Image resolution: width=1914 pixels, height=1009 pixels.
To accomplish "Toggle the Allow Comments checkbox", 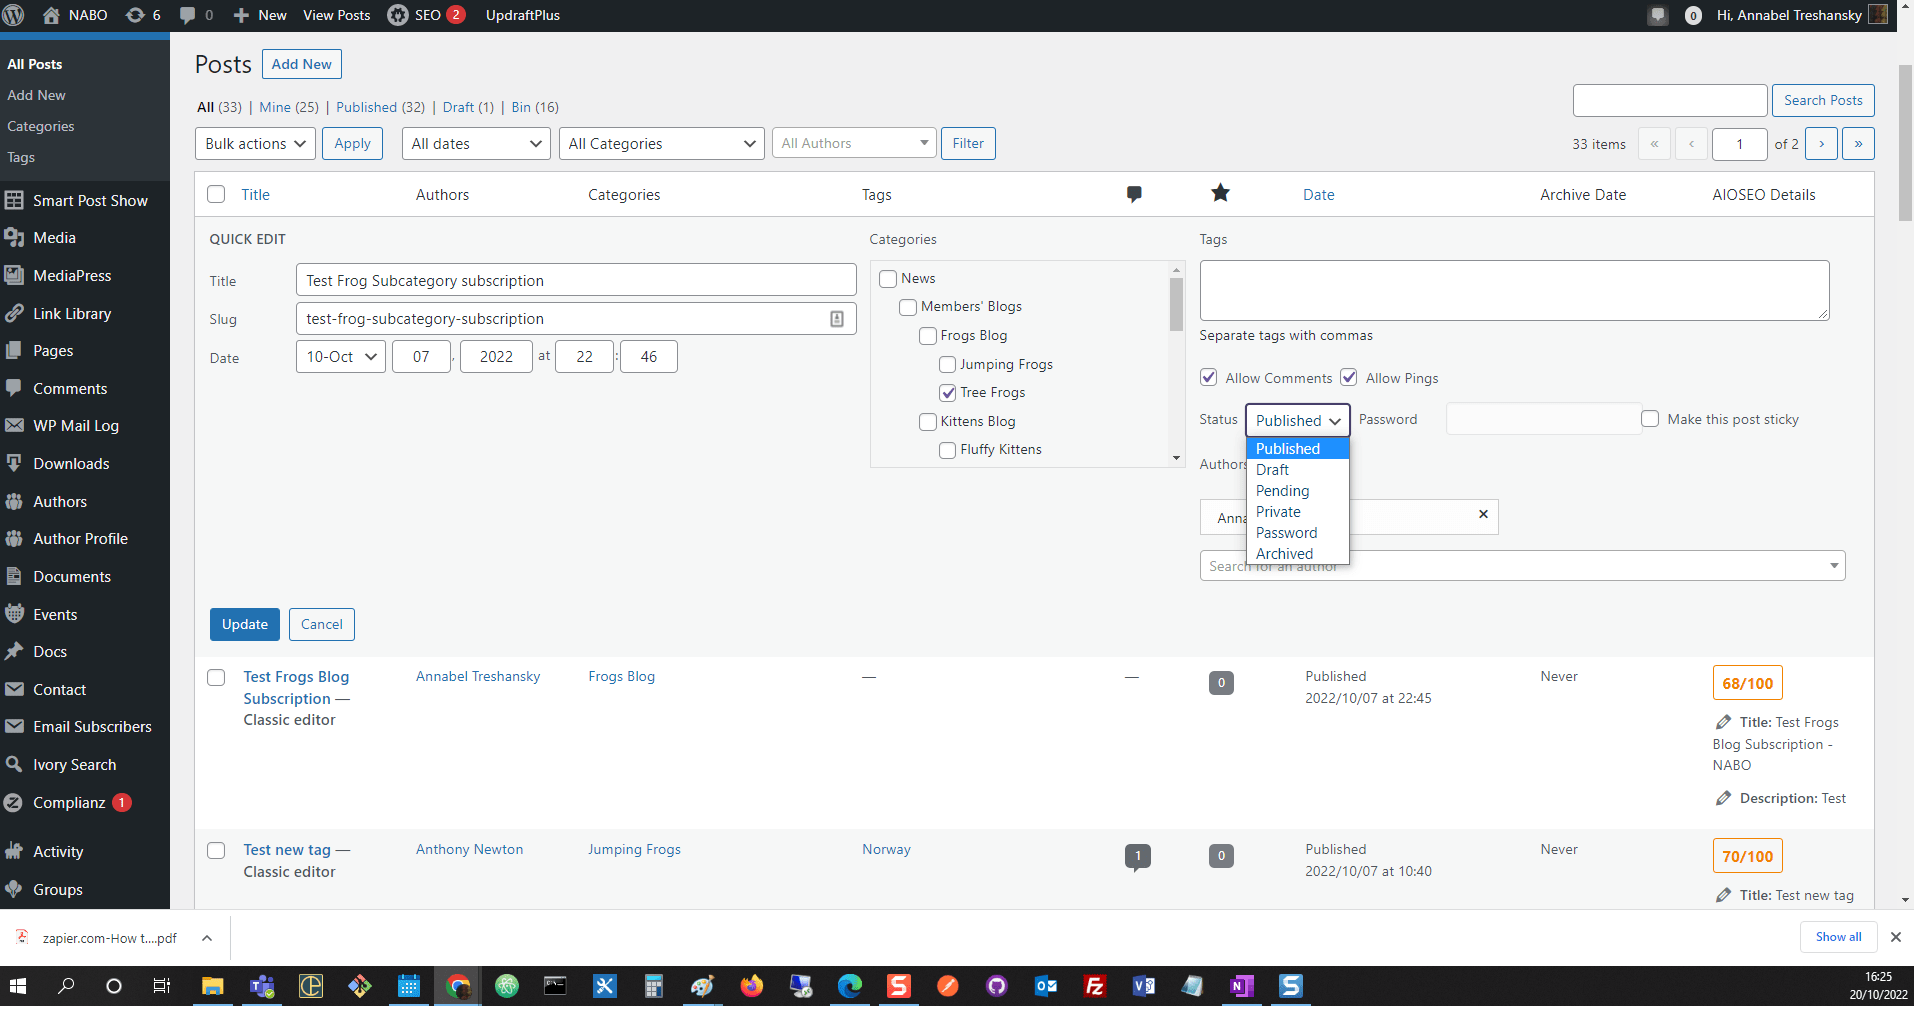I will click(x=1209, y=378).
